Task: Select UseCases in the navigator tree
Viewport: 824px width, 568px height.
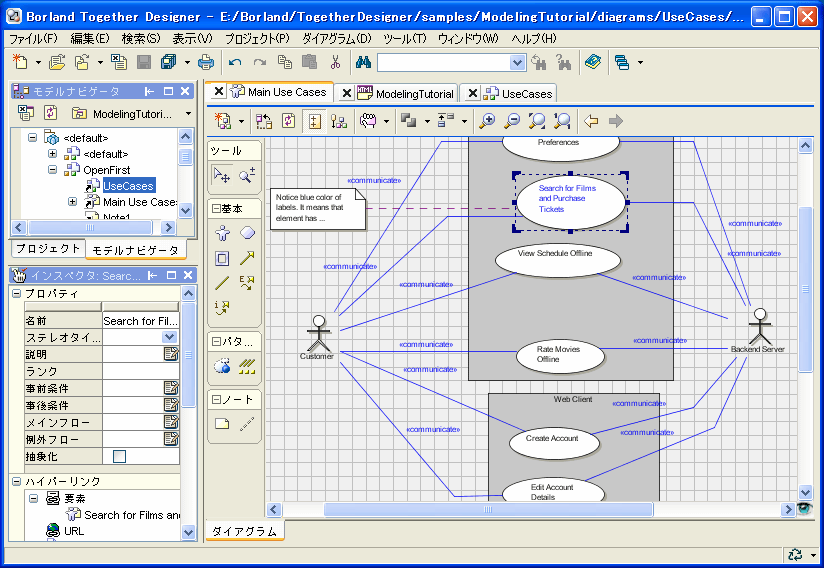Action: tap(128, 185)
